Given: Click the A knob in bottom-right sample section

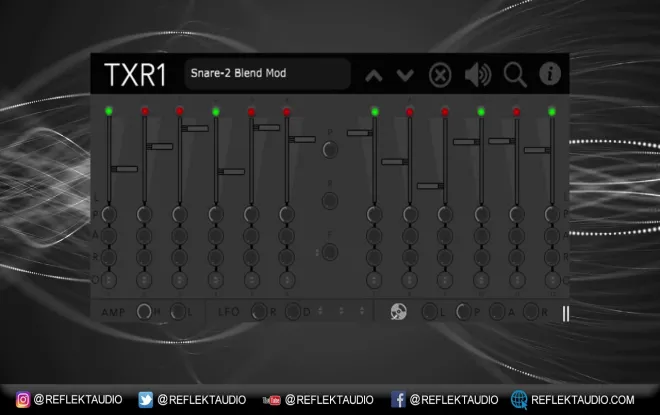Looking at the screenshot, I should pos(497,312).
